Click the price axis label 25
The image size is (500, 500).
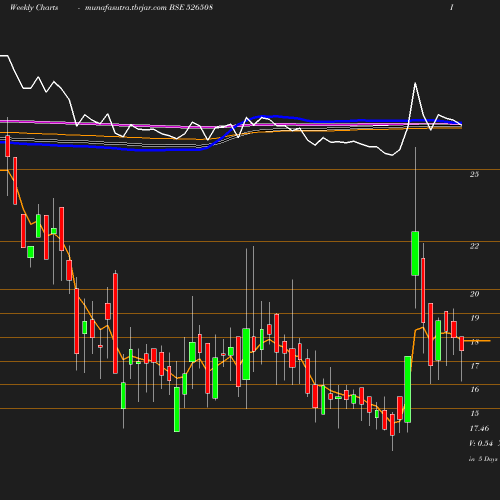[x=474, y=174]
